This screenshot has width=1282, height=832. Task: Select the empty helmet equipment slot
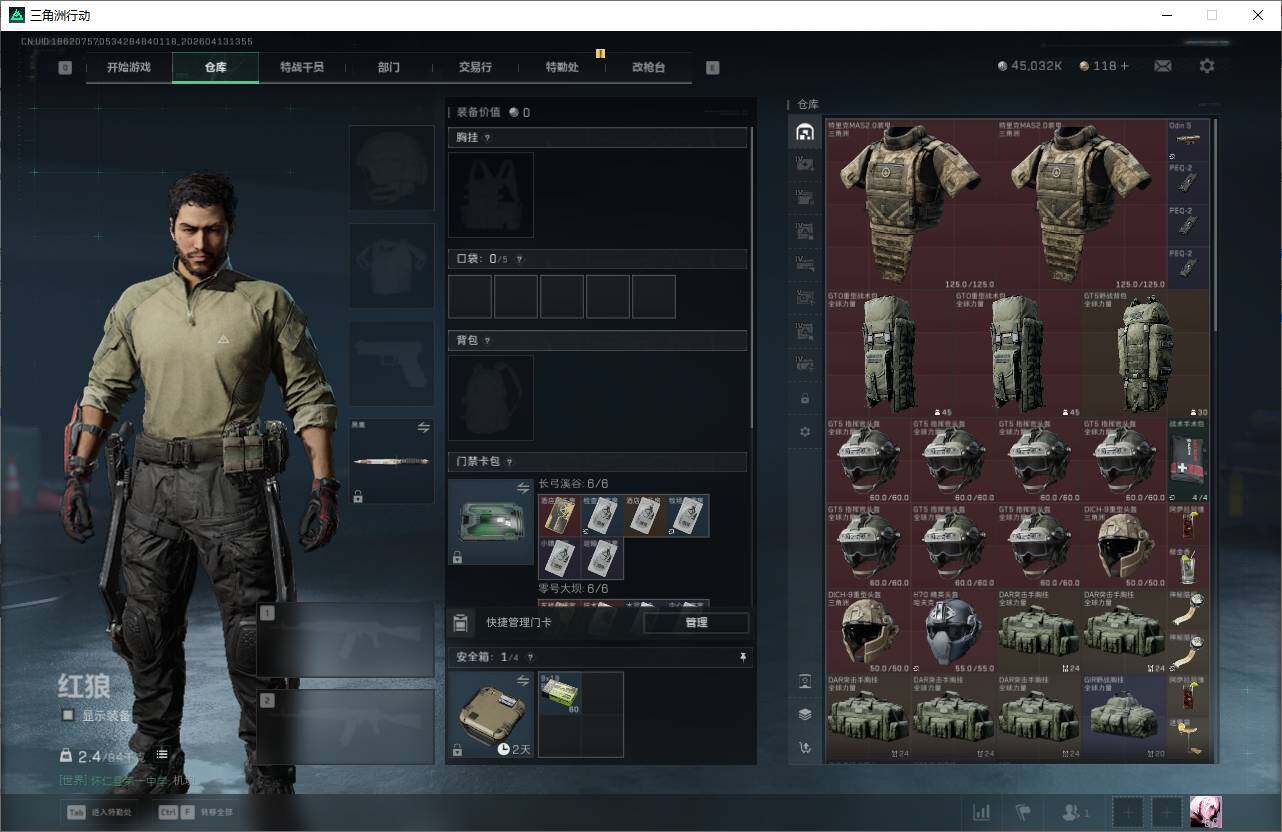point(391,167)
